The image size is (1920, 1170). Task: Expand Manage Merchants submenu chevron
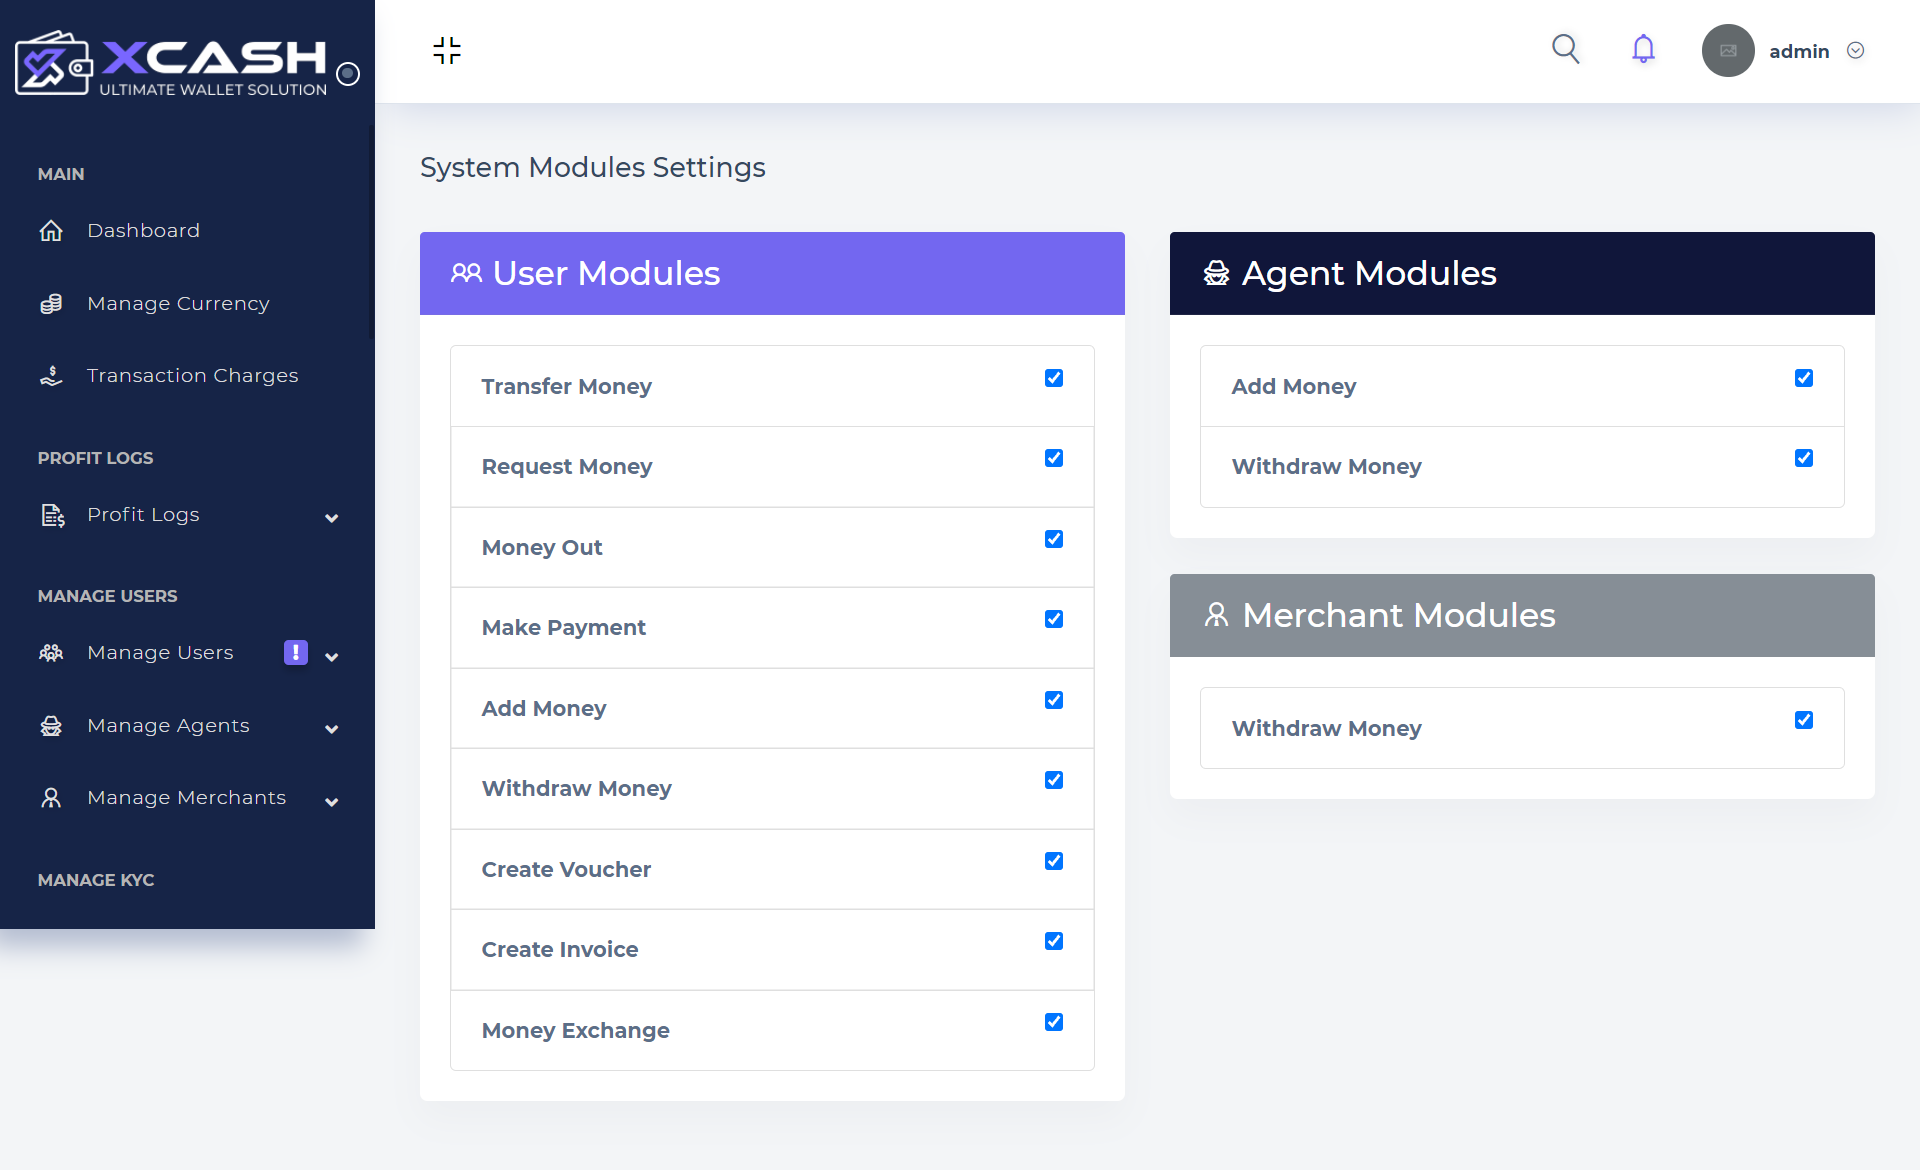click(332, 802)
